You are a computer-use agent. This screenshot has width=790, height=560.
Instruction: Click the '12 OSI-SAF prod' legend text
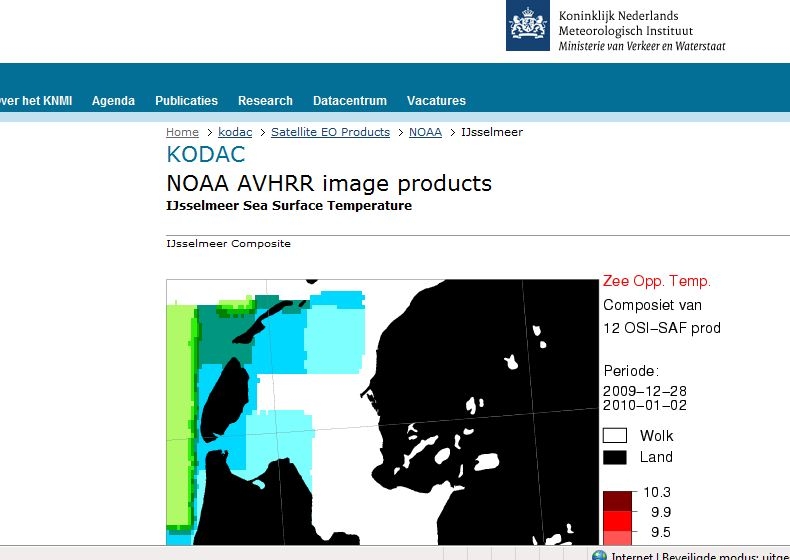pyautogui.click(x=662, y=328)
